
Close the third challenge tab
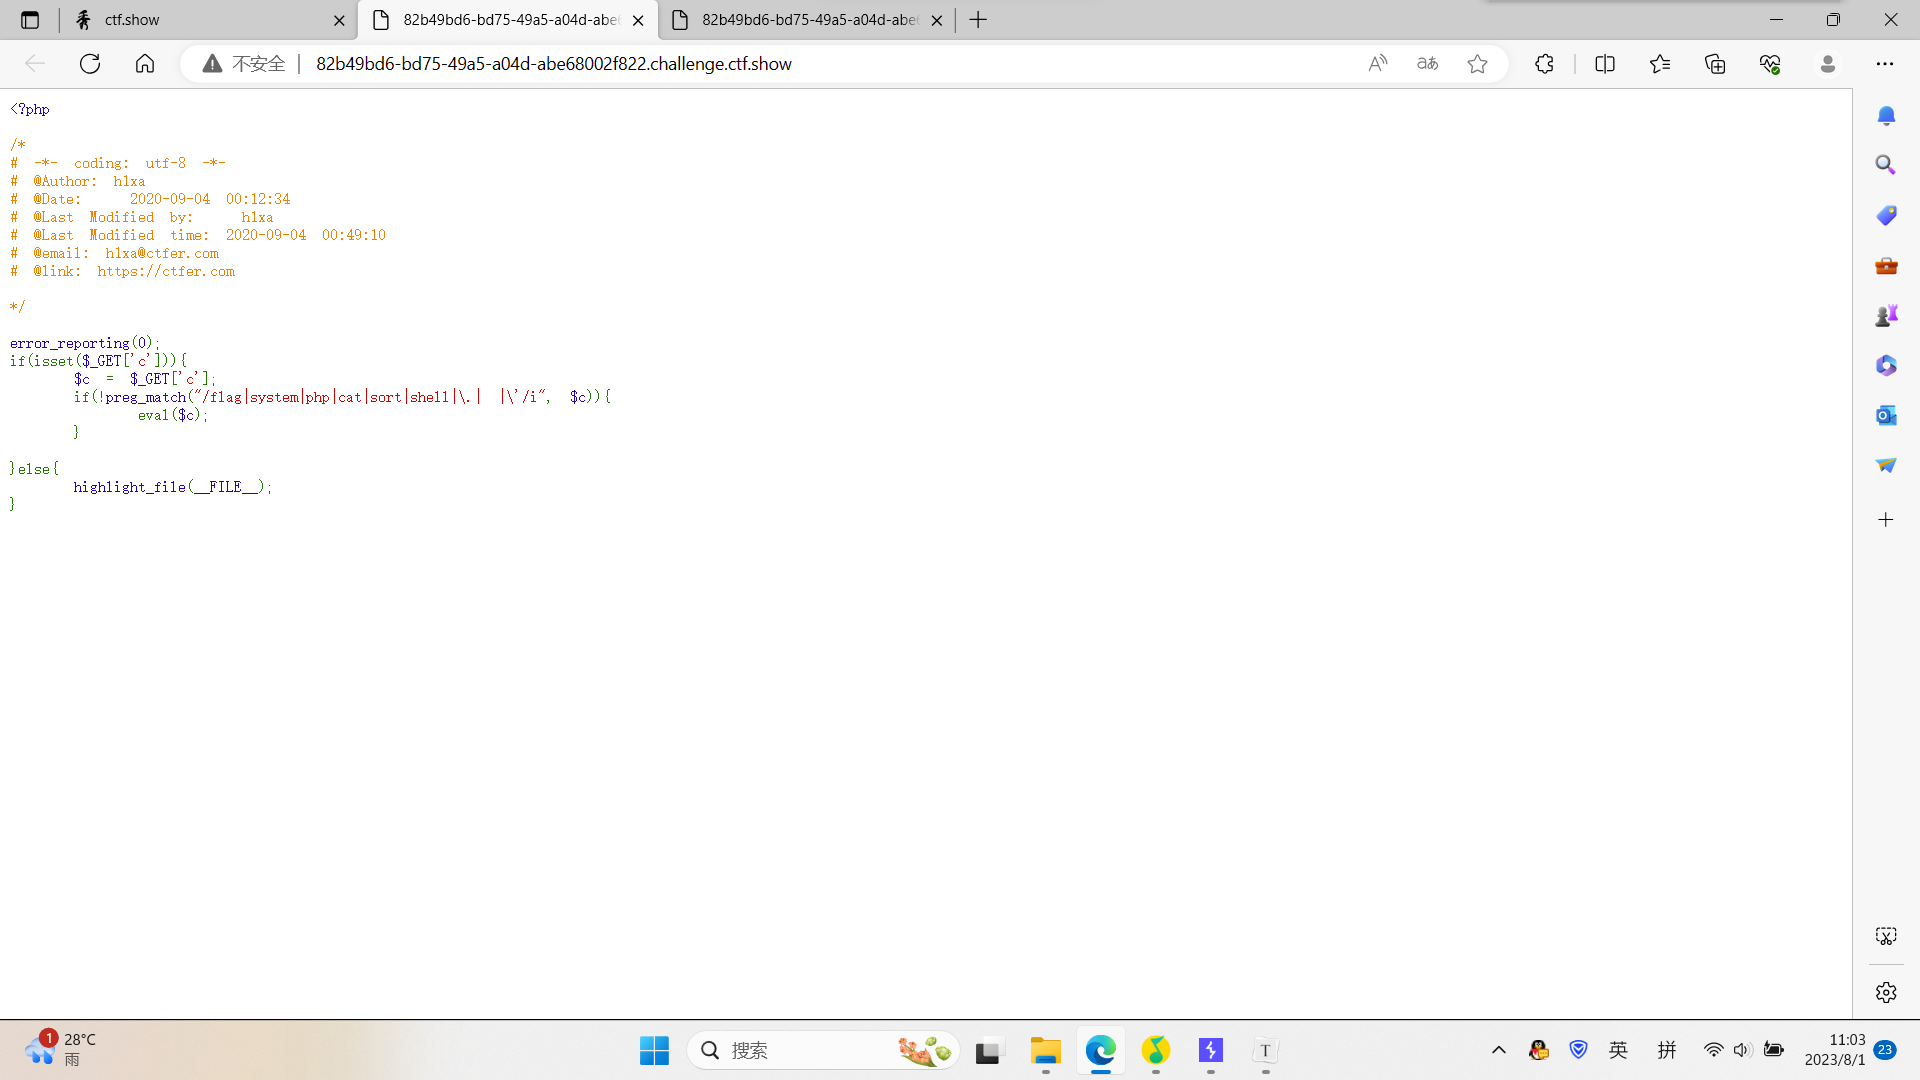pos(936,20)
